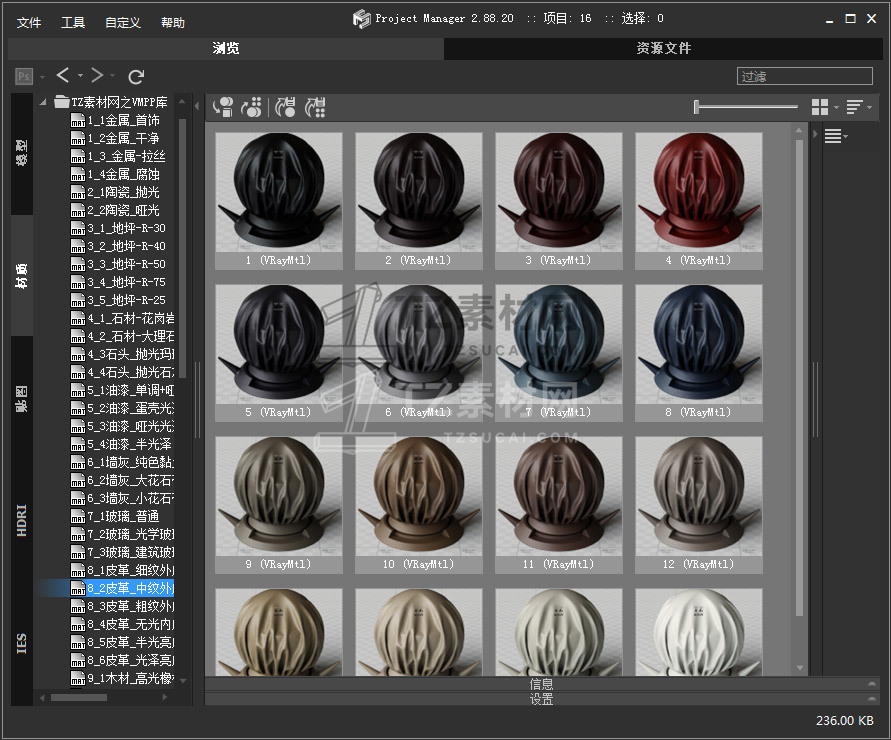Viewport: 891px width, 740px height.
Task: Click the fourth material toolbar icon after the separator
Action: pyautogui.click(x=315, y=107)
